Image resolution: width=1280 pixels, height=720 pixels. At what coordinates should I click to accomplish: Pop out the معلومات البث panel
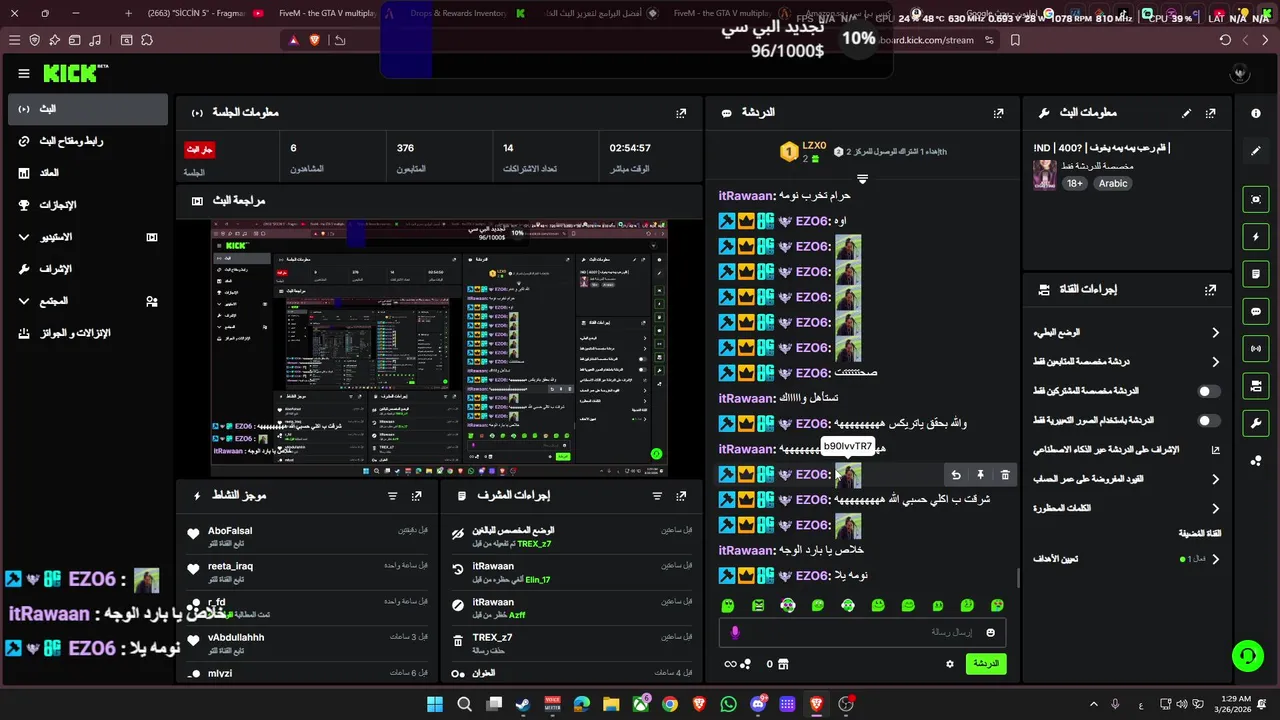coord(1211,113)
